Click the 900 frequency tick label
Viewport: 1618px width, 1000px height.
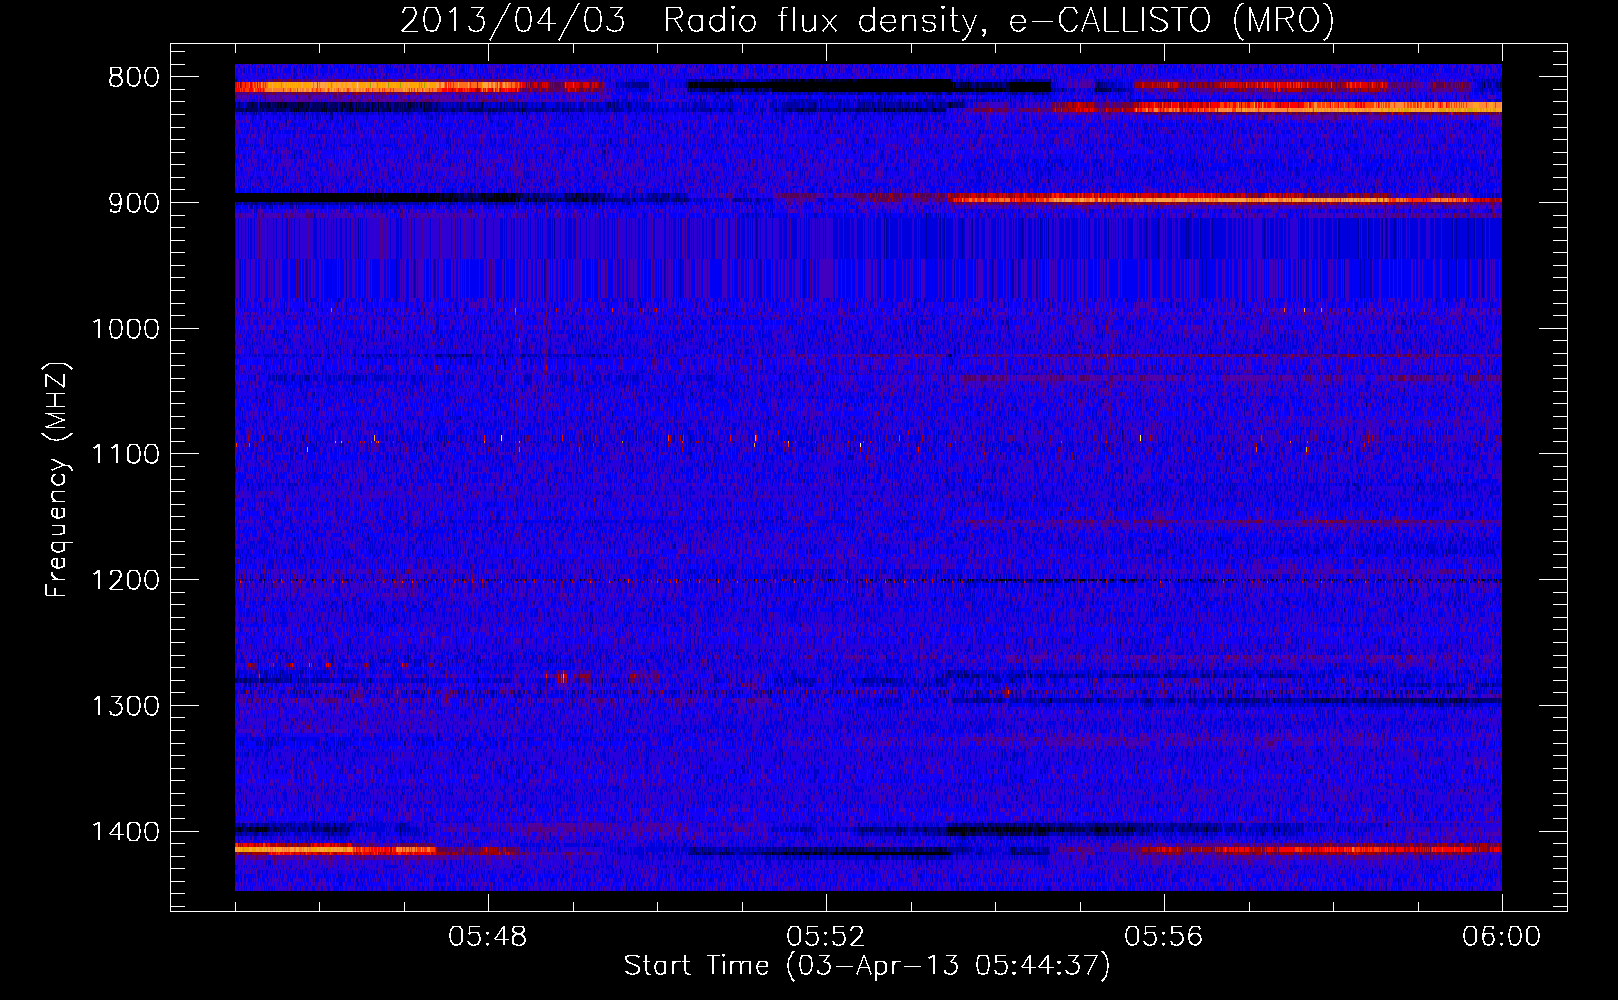134,203
